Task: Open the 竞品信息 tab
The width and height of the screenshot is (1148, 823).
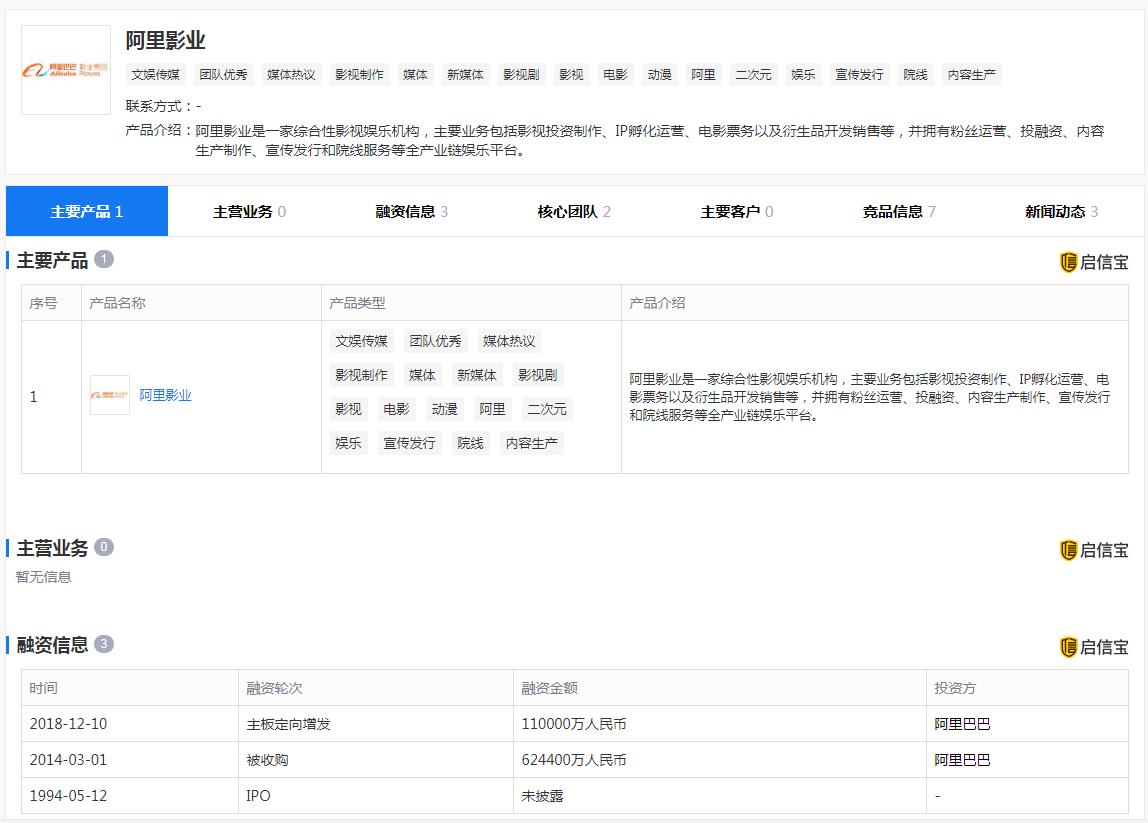Action: click(x=899, y=212)
